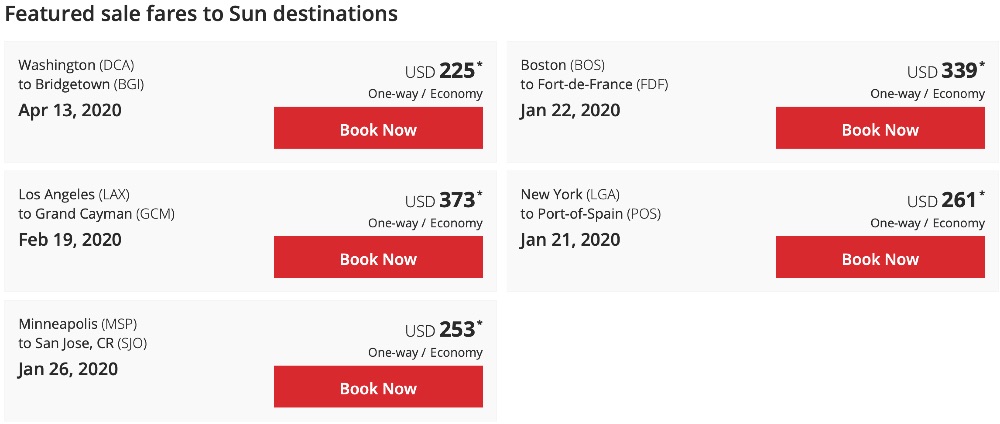Click the USD 339 fare price
Screen dimensions: 1000x424
945,71
